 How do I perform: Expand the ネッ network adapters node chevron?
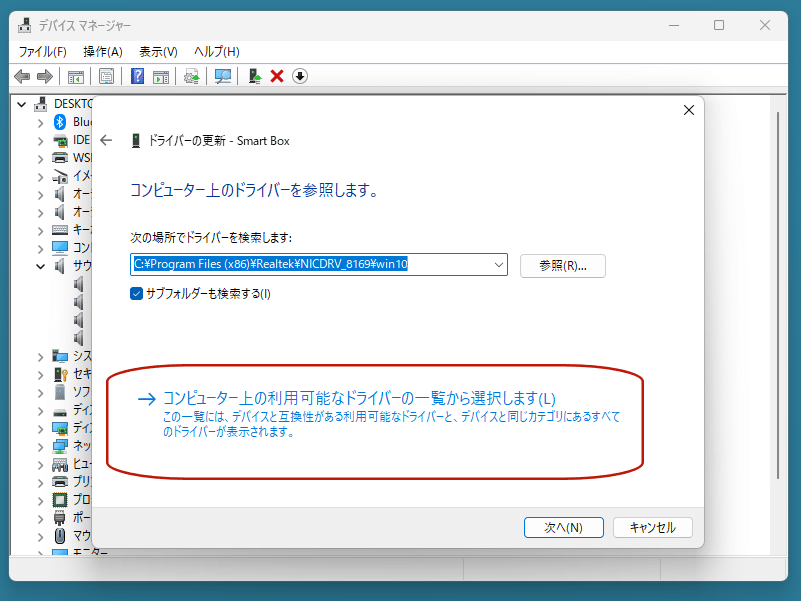(40, 447)
